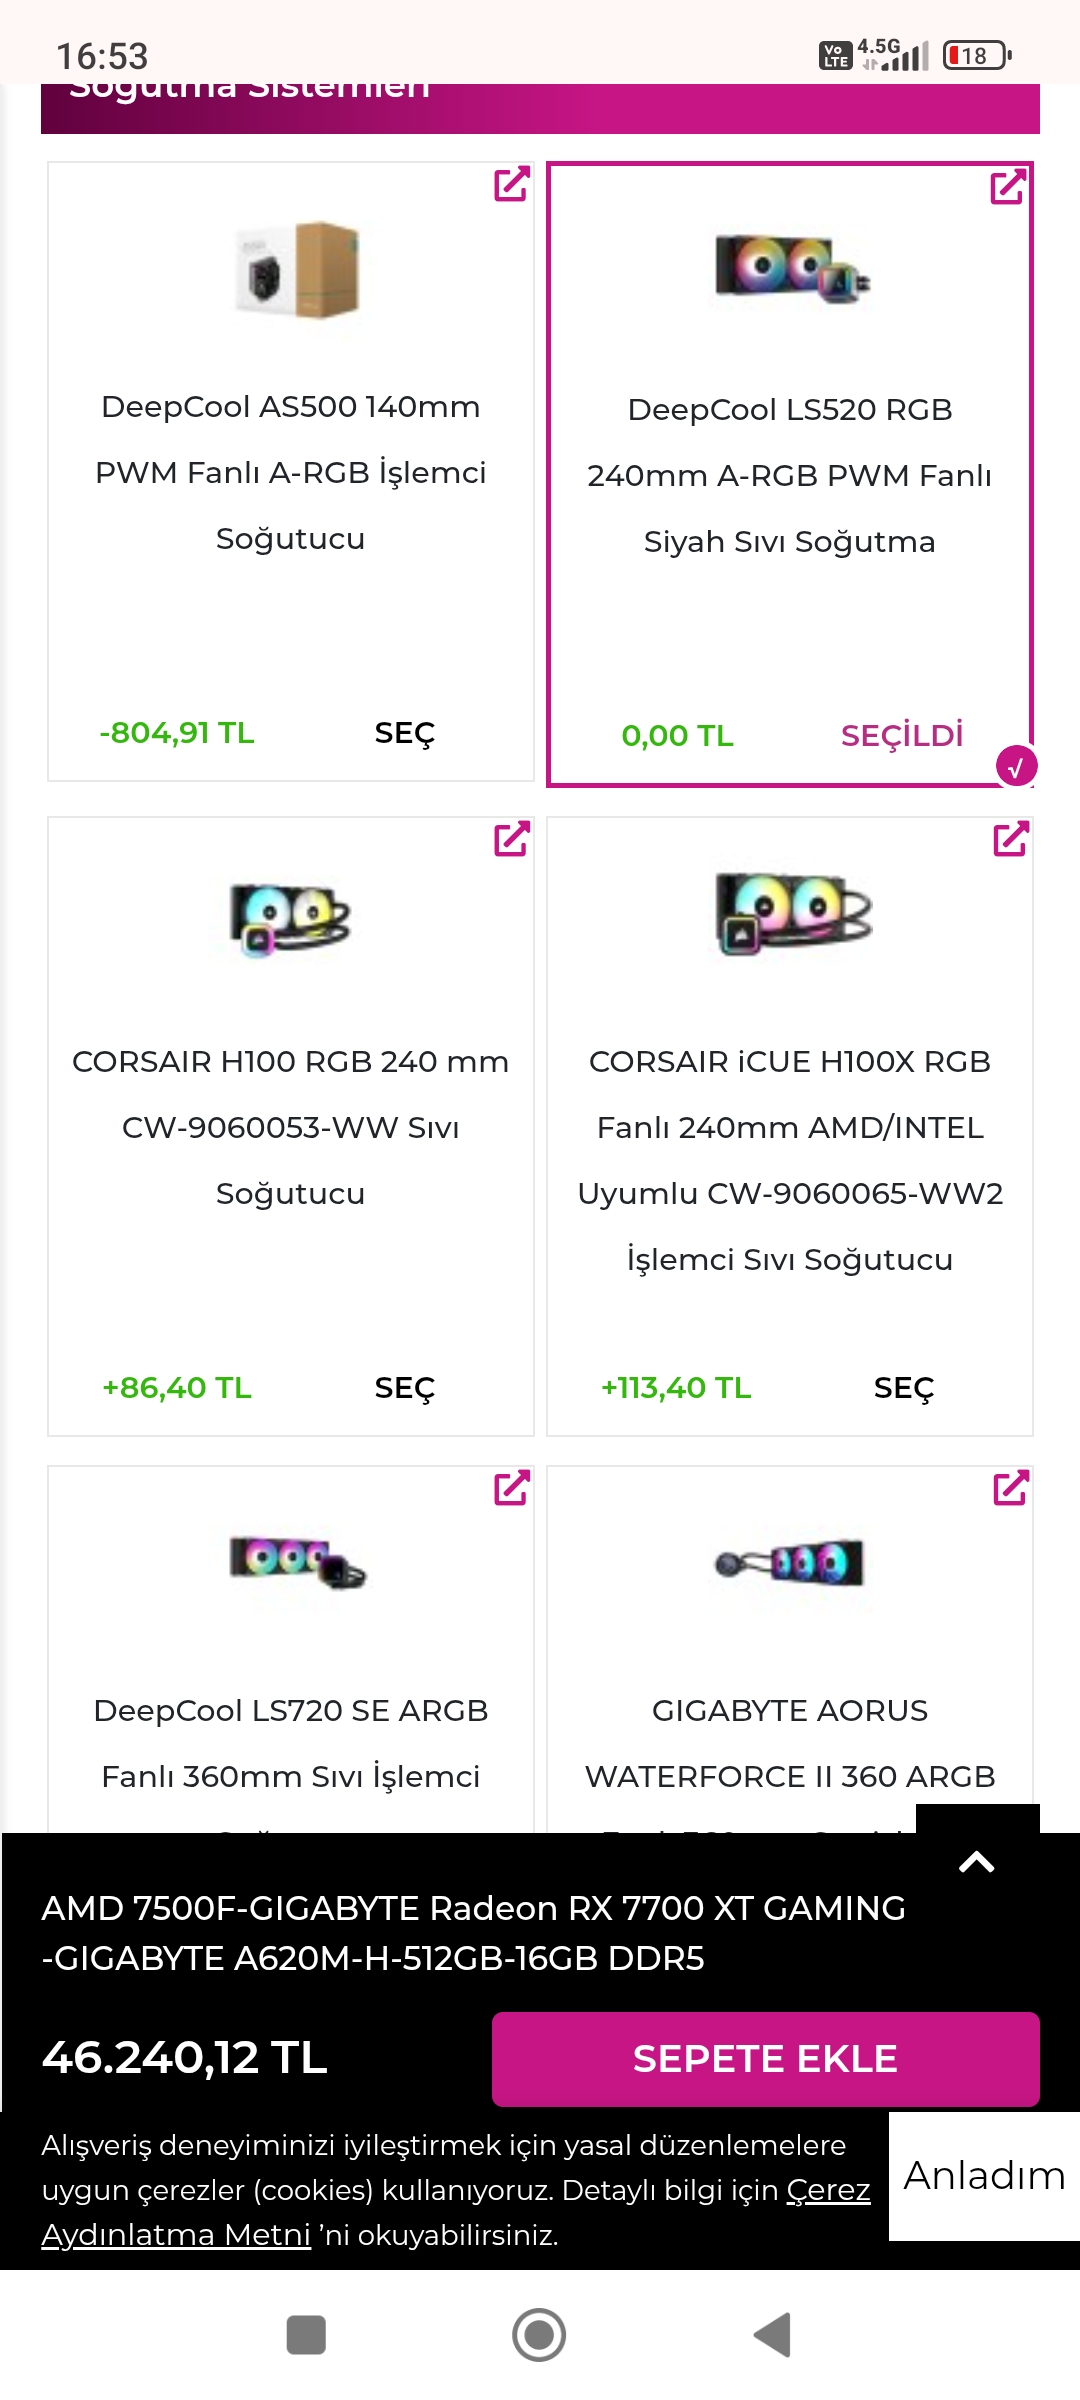Tap the DeepCool LS520 product thumbnail

click(791, 268)
